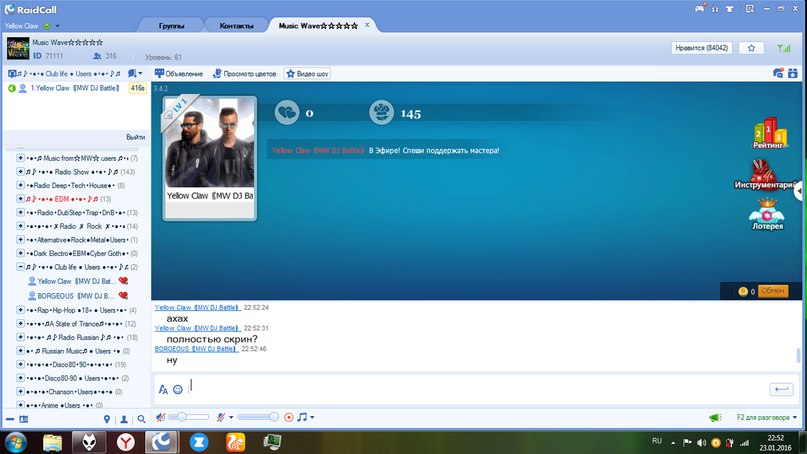Expand the Radio Show channel
Image resolution: width=807 pixels, height=454 pixels.
tap(20, 171)
